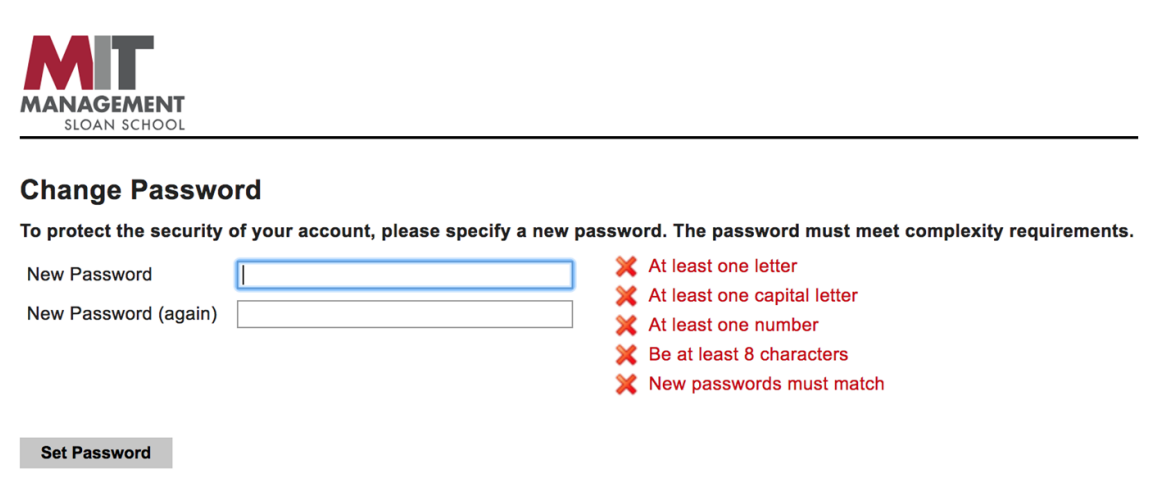Click the "New Password (again)" field label

122,314
